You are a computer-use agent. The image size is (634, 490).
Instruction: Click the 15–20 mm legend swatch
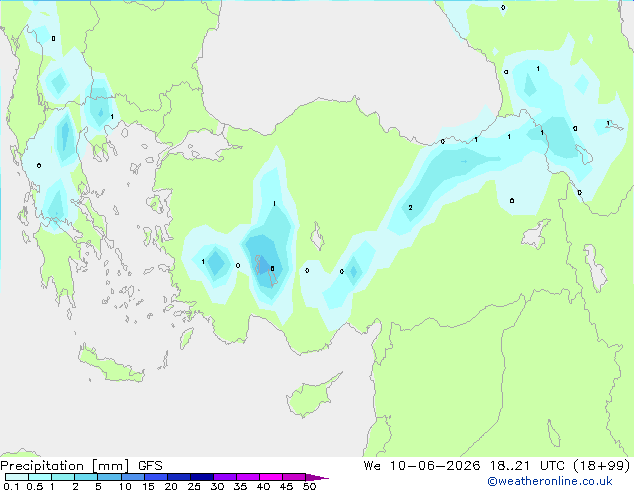coord(155,477)
